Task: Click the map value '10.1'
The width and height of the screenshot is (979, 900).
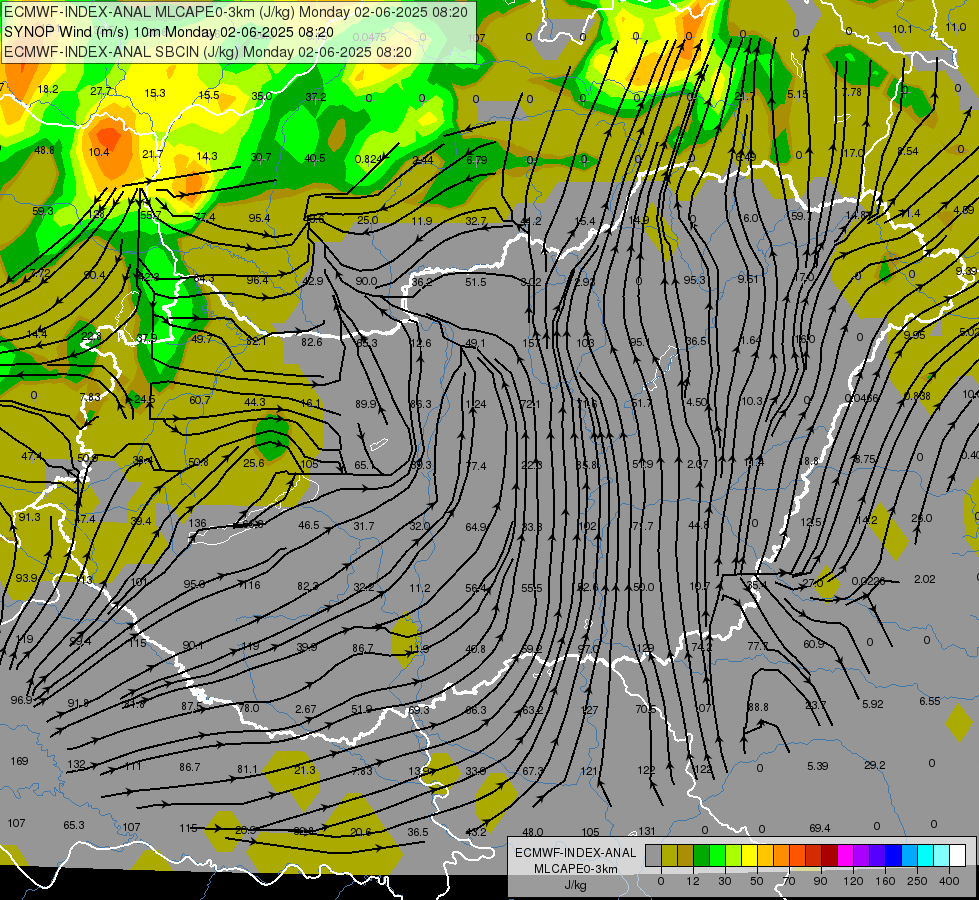Action: click(902, 29)
